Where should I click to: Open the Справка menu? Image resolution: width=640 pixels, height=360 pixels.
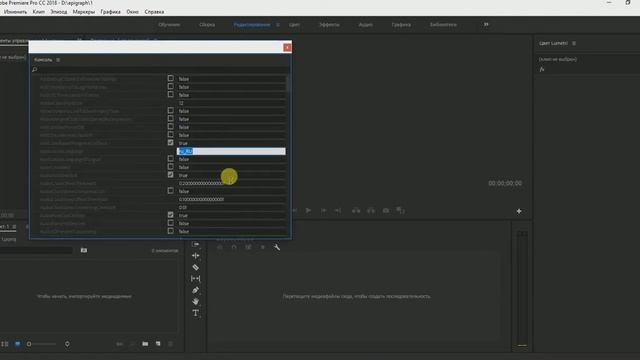click(154, 12)
